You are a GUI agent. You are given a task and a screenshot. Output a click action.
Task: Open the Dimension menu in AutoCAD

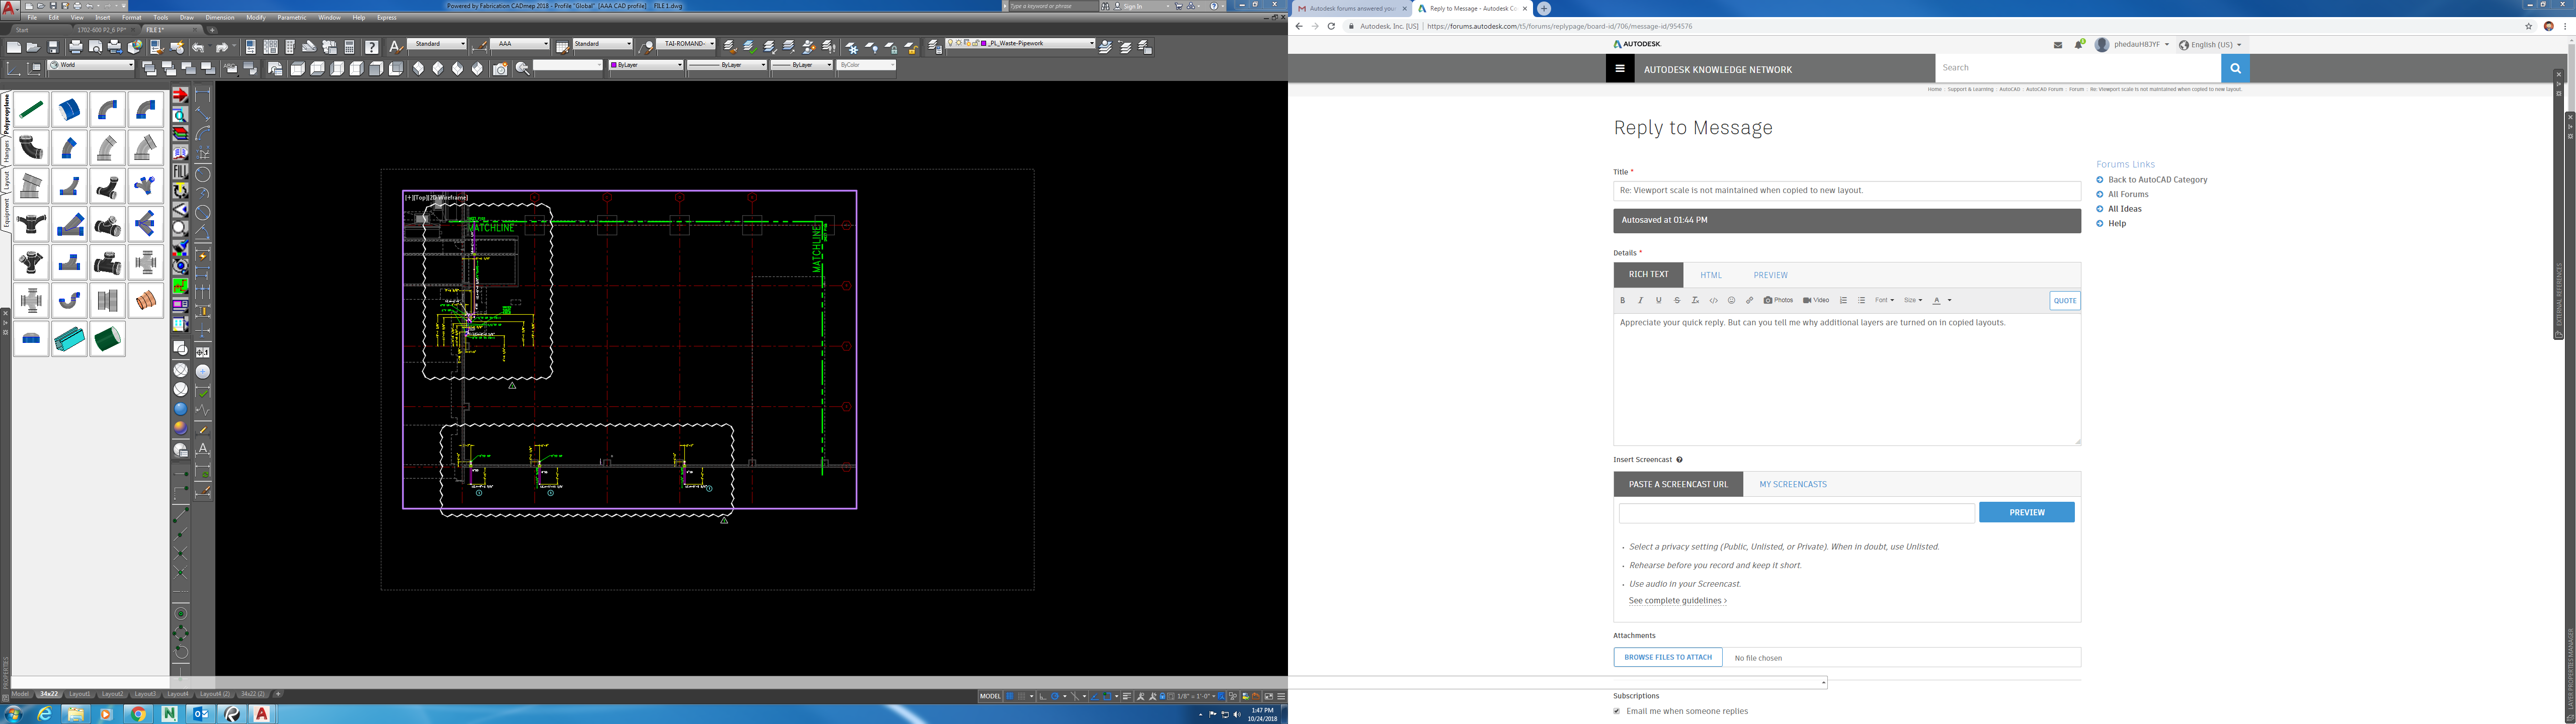[x=220, y=17]
